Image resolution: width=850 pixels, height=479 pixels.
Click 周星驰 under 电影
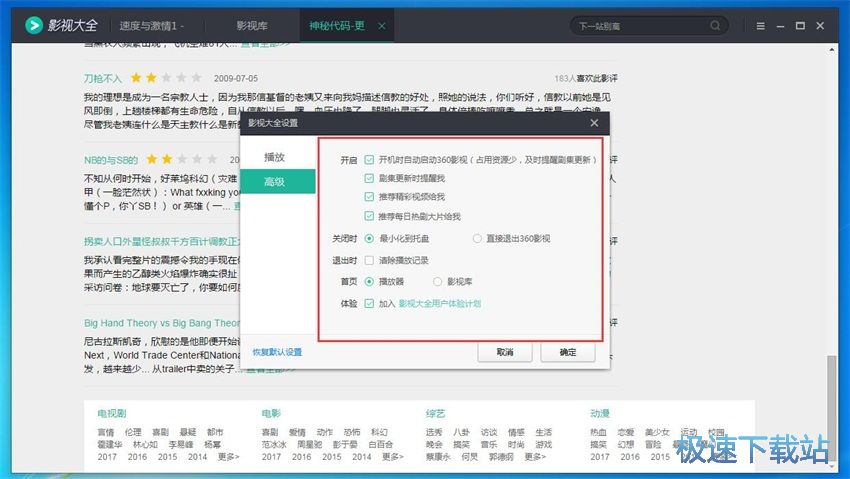point(310,444)
